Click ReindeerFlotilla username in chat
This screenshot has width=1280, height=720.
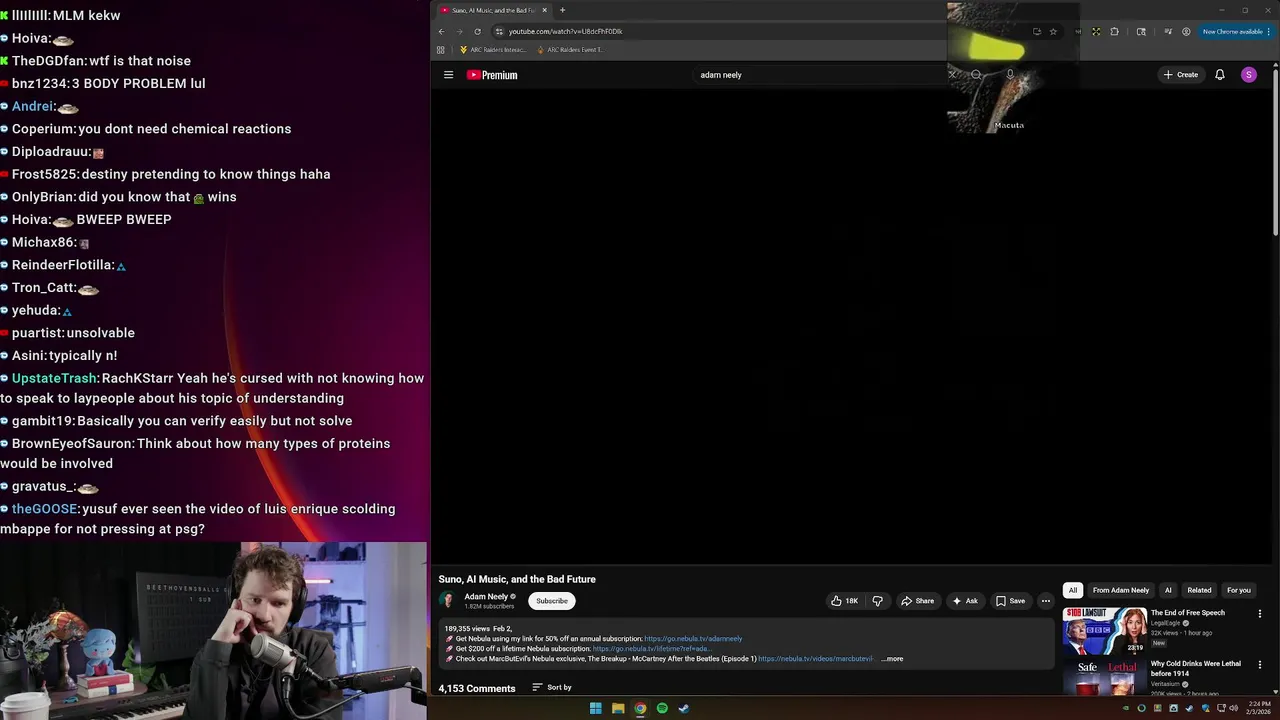click(63, 265)
